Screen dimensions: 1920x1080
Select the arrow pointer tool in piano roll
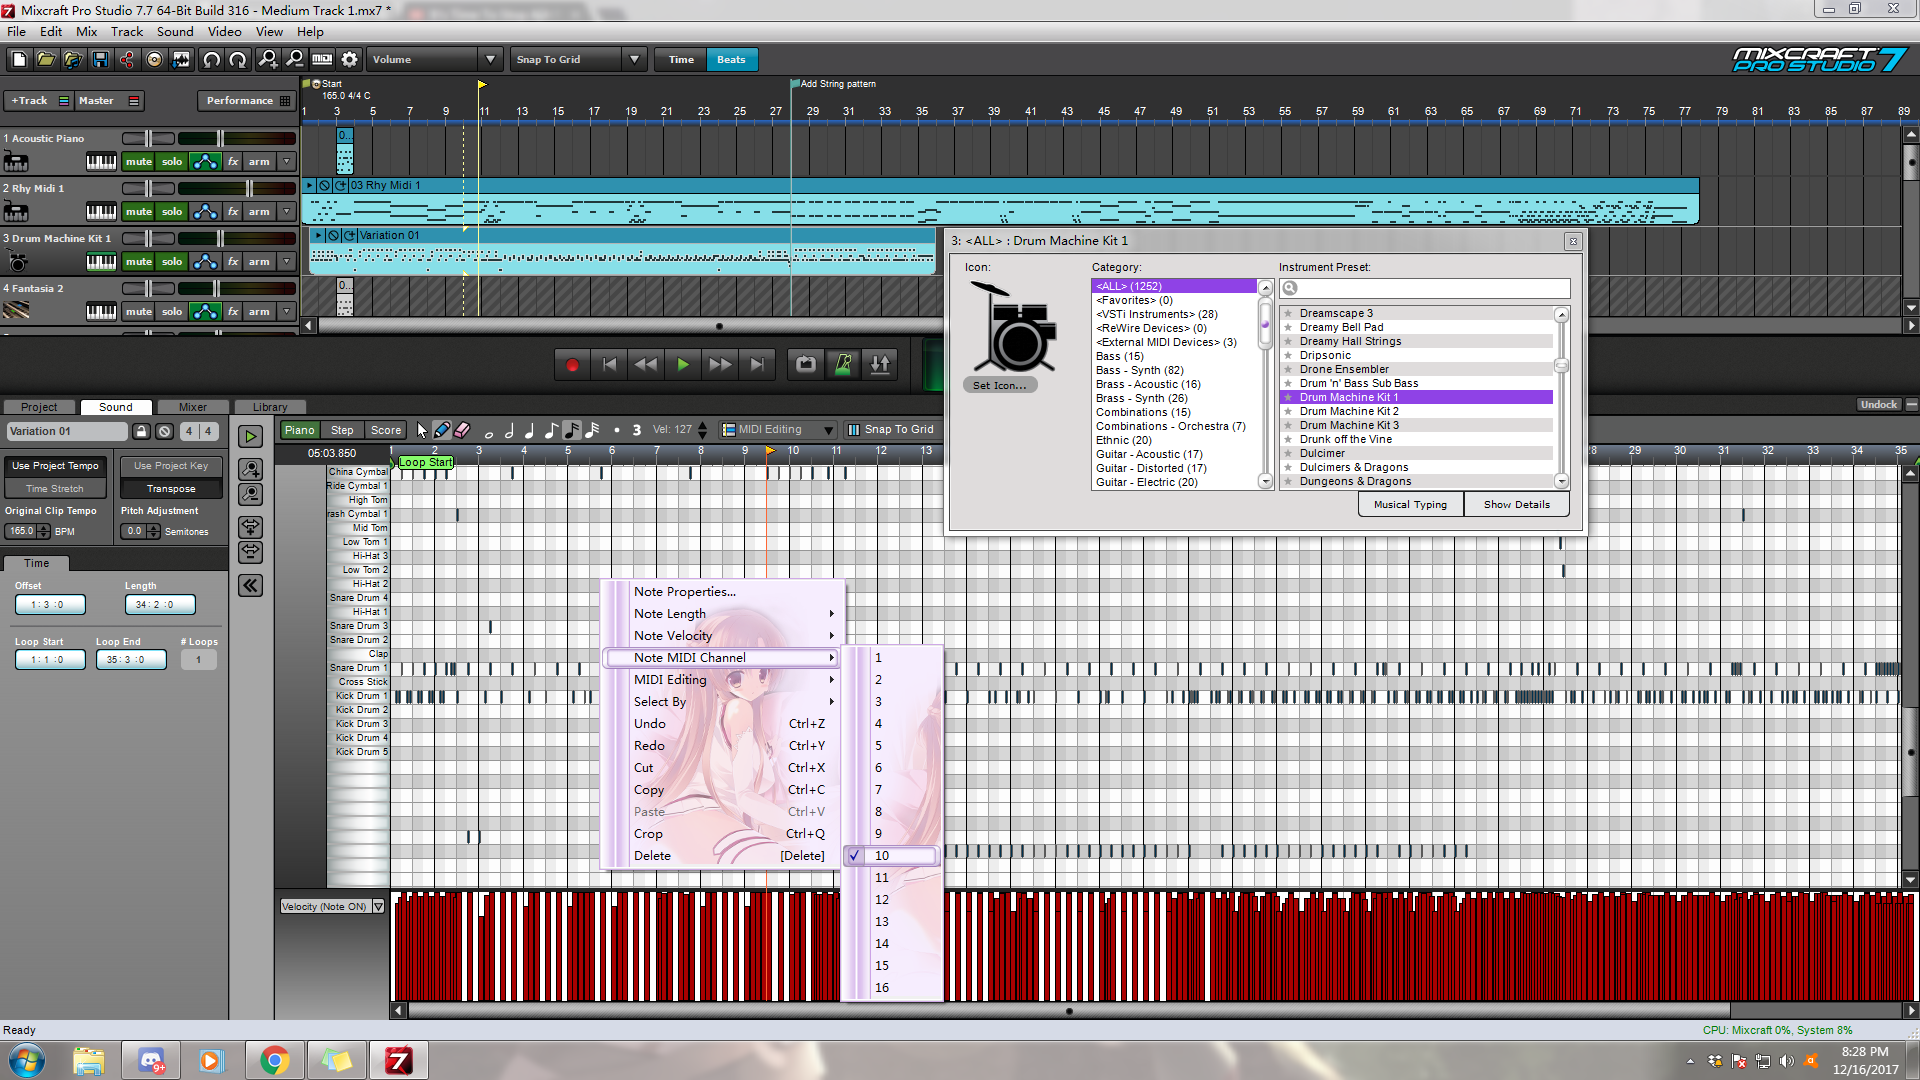pos(422,430)
